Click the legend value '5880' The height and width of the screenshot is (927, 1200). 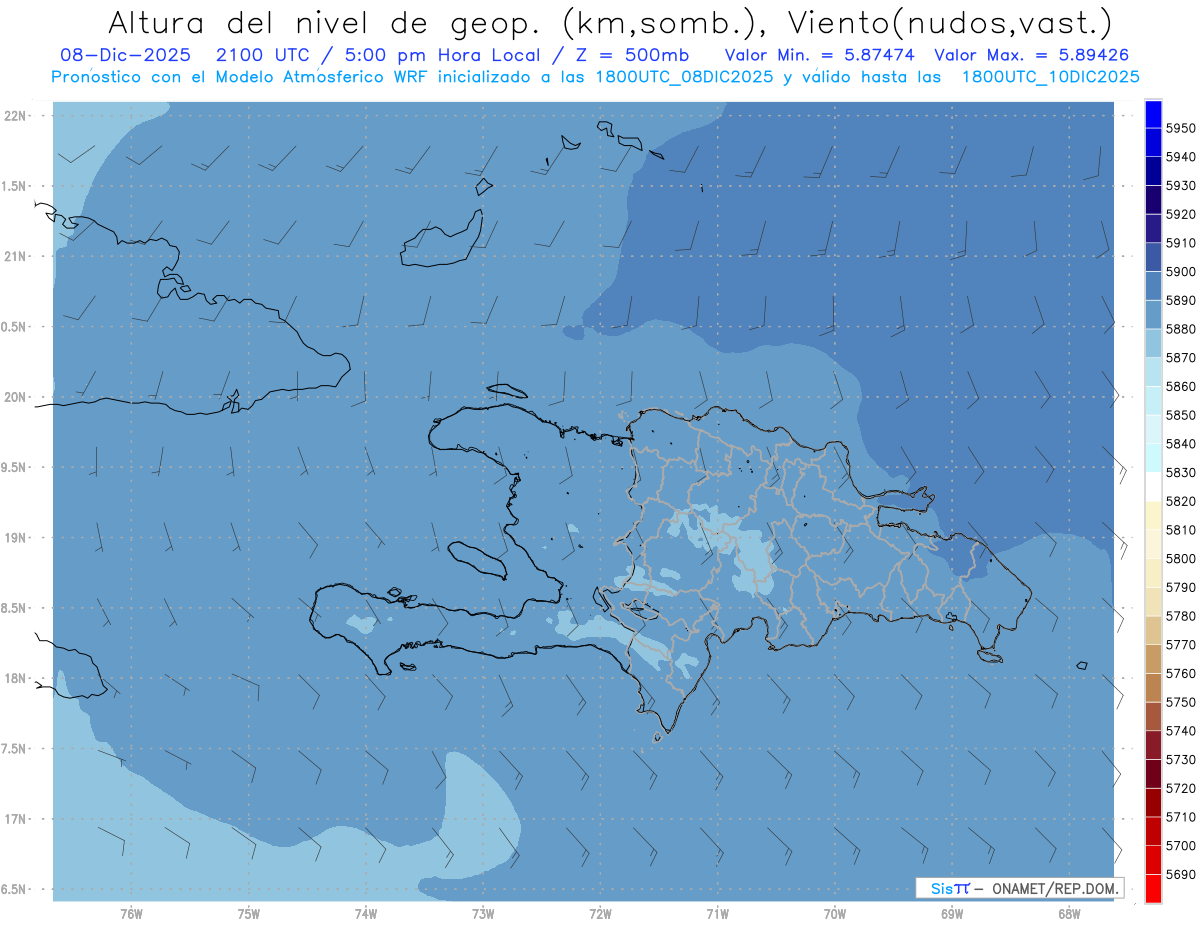pos(1180,329)
